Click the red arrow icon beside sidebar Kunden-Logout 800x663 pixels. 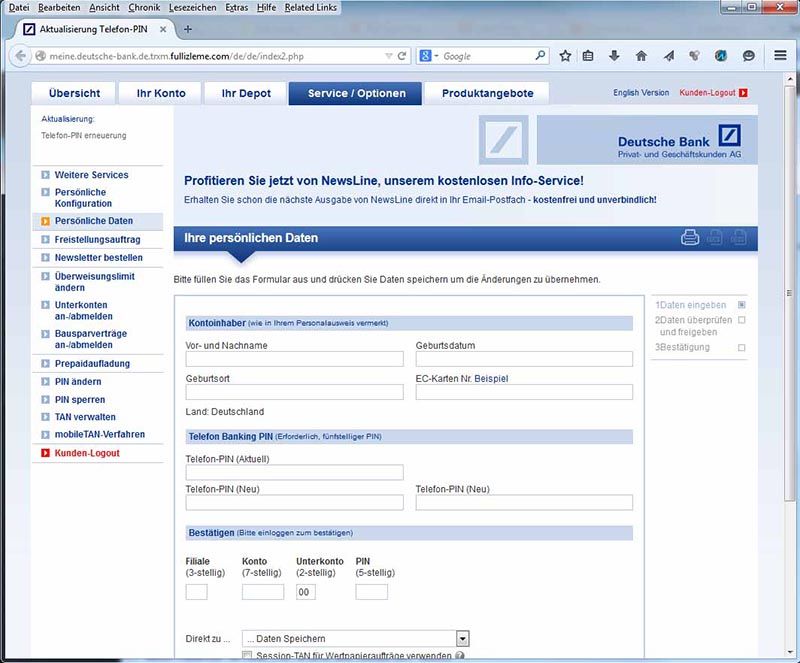(45, 453)
